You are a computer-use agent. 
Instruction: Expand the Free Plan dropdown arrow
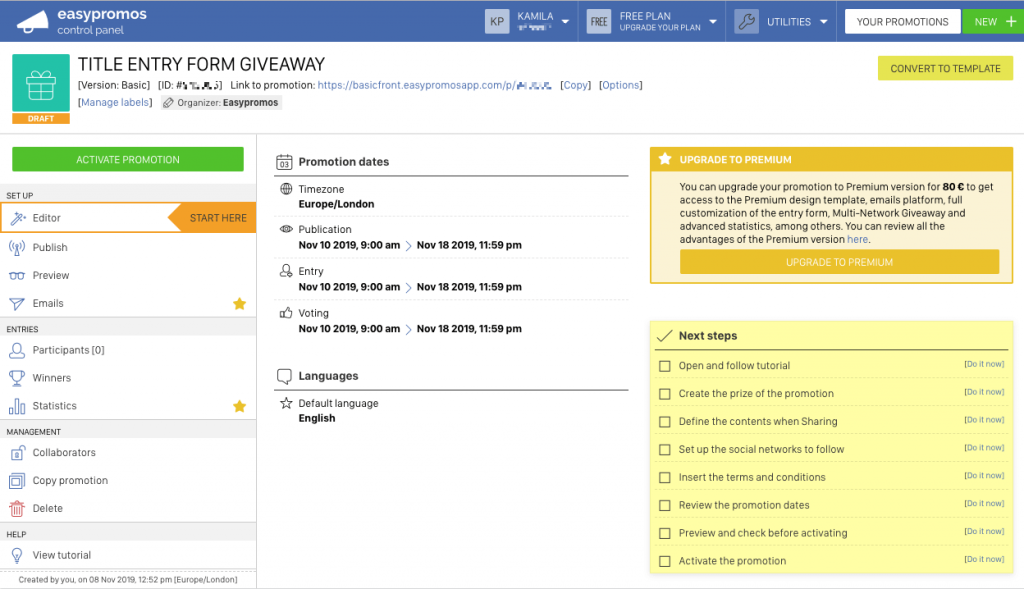713,22
